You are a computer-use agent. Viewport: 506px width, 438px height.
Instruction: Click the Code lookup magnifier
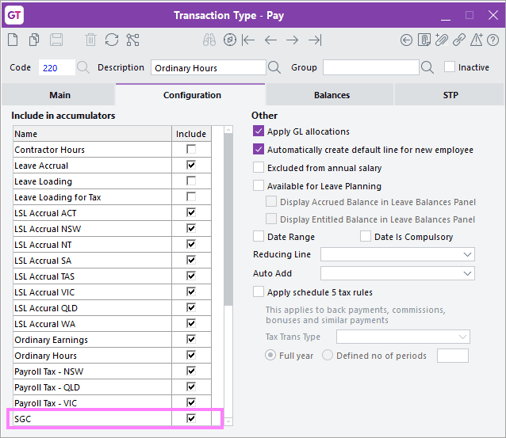(x=83, y=67)
